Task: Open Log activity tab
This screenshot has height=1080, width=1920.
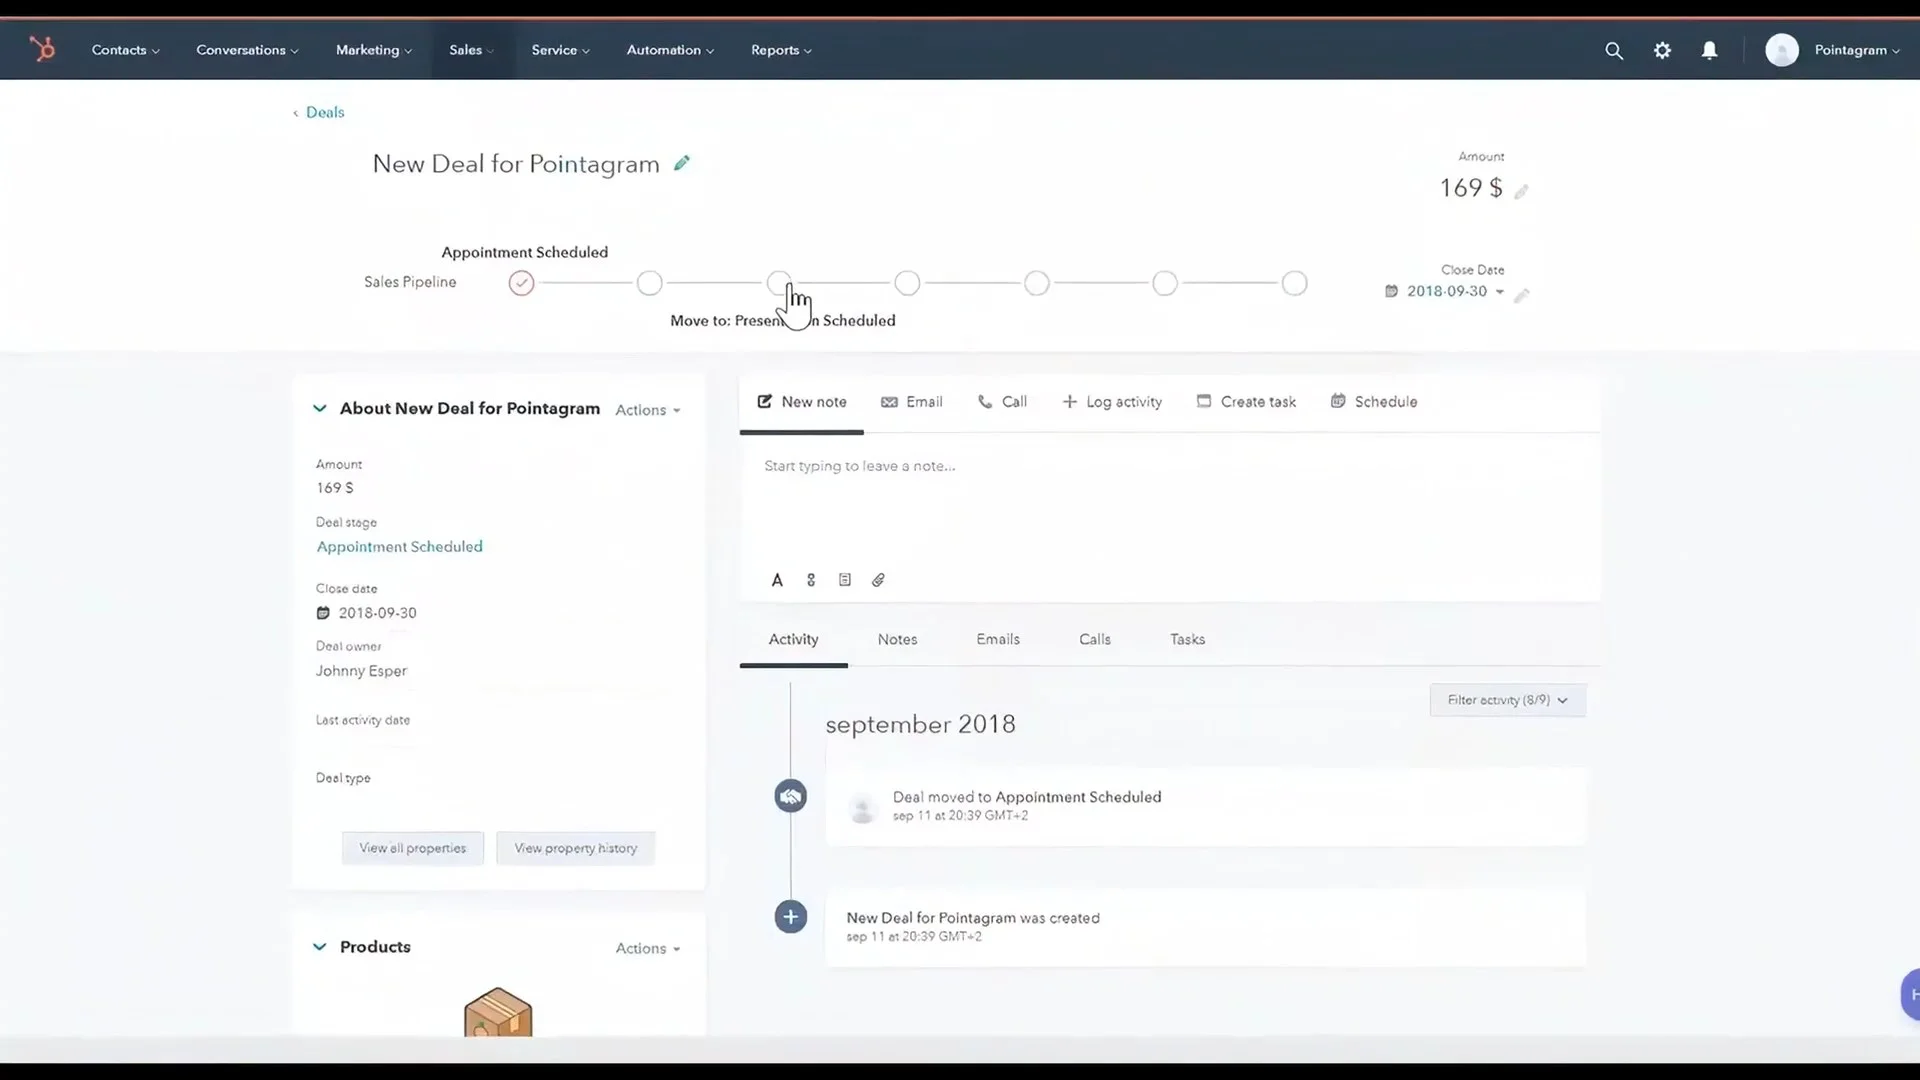Action: 1112,402
